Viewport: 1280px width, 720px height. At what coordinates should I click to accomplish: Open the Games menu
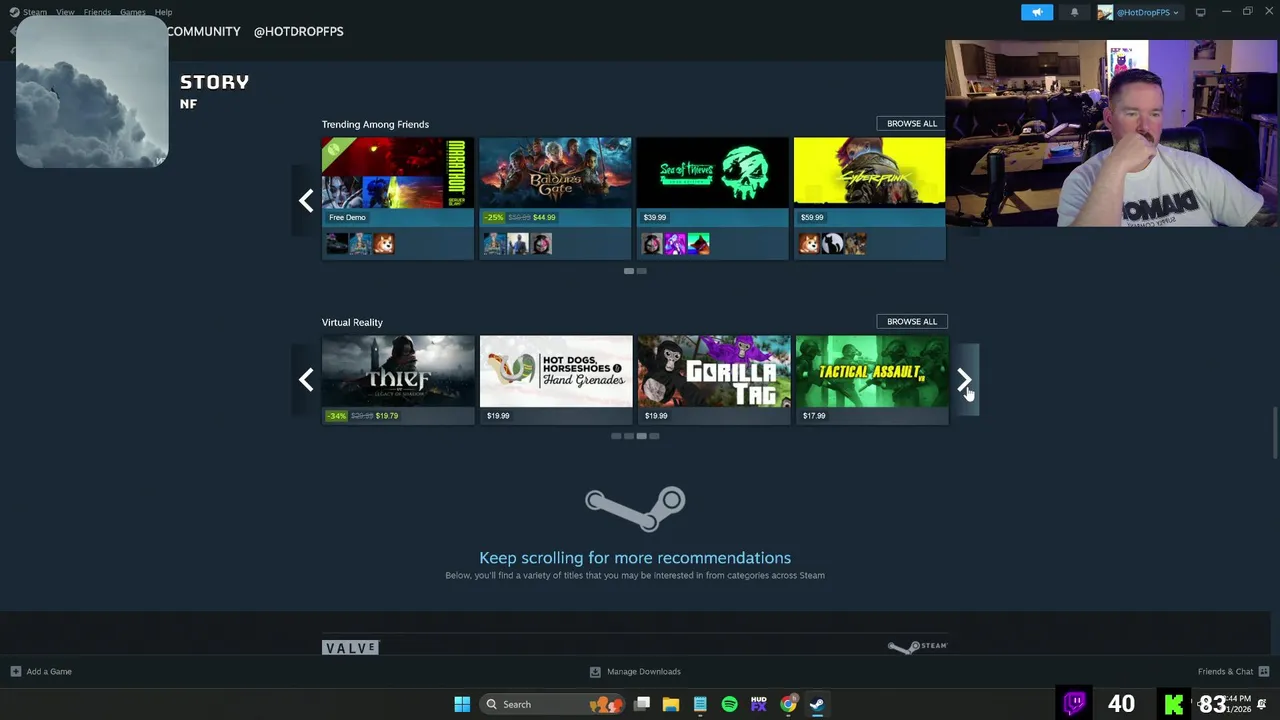point(132,12)
